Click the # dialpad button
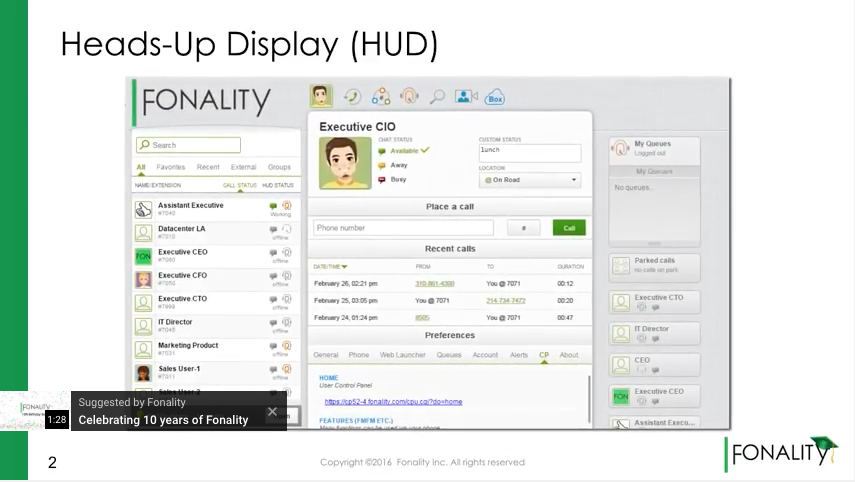Image resolution: width=855 pixels, height=482 pixels. 523,228
